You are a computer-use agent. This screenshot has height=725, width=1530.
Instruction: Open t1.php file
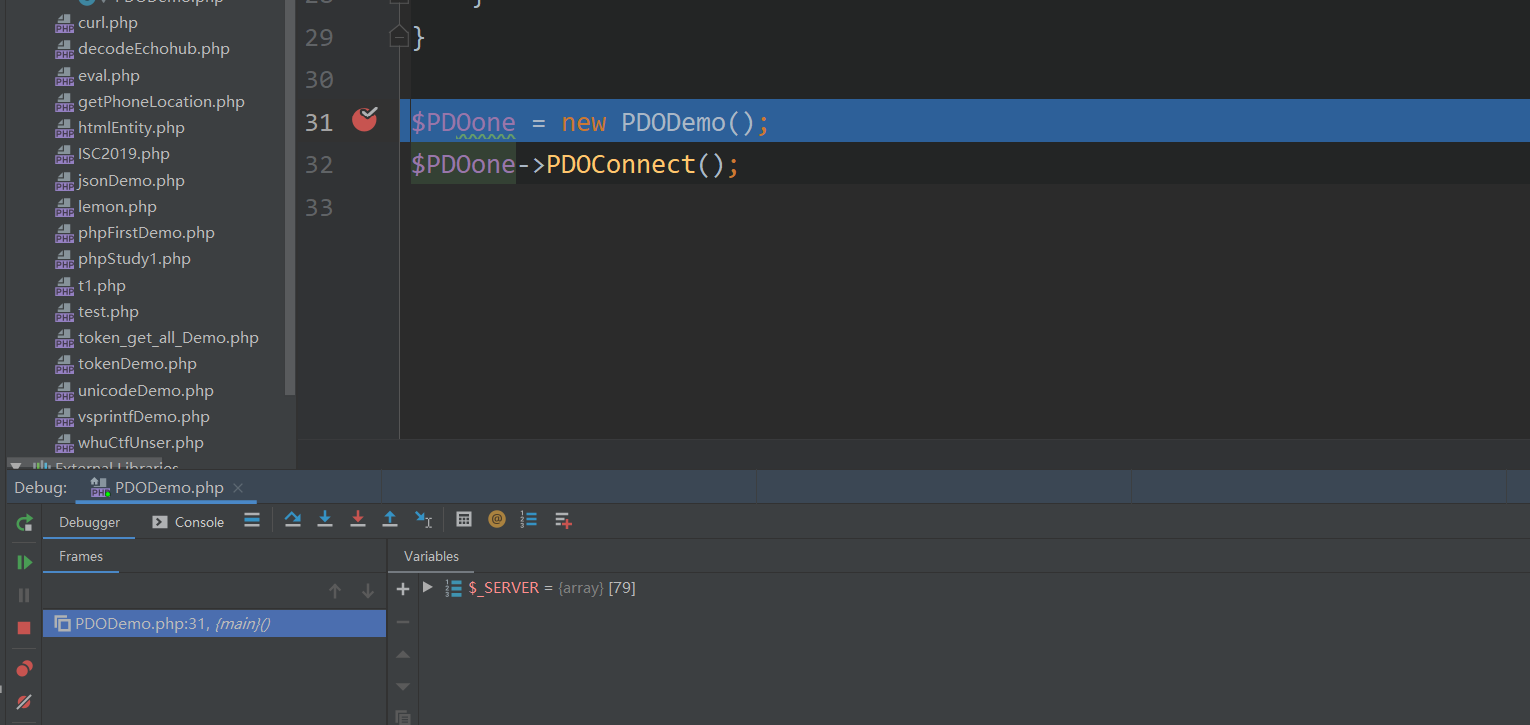click(x=90, y=286)
